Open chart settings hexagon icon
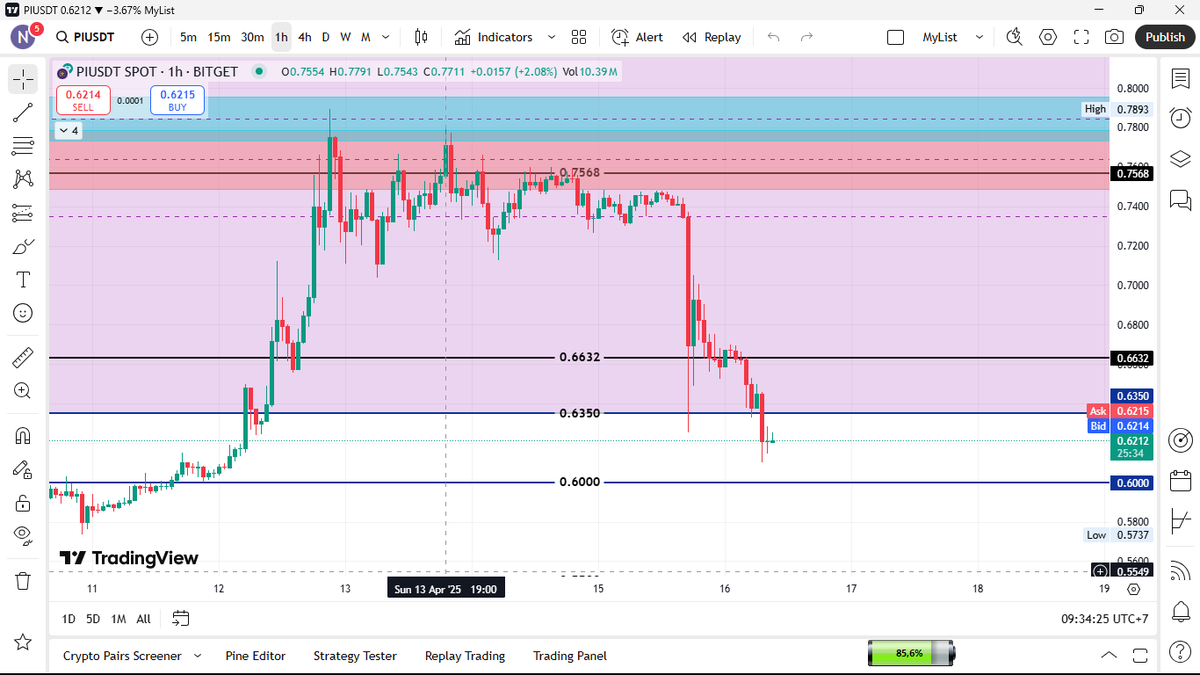The height and width of the screenshot is (675, 1200). [1047, 37]
